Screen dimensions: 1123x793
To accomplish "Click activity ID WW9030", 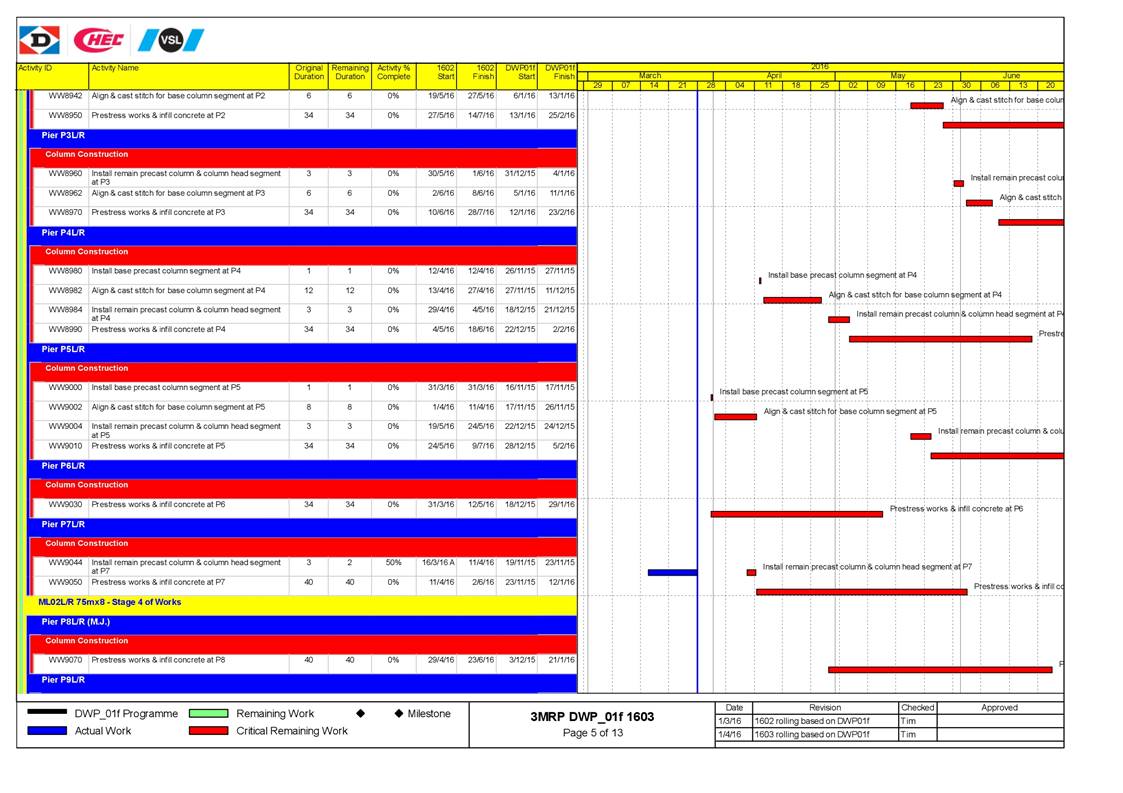I will point(65,505).
